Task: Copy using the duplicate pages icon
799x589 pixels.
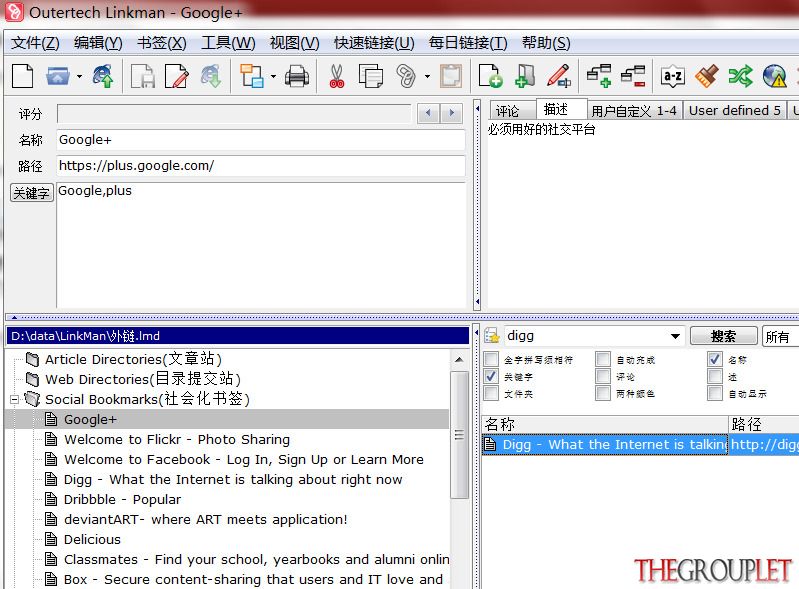Action: click(x=370, y=77)
